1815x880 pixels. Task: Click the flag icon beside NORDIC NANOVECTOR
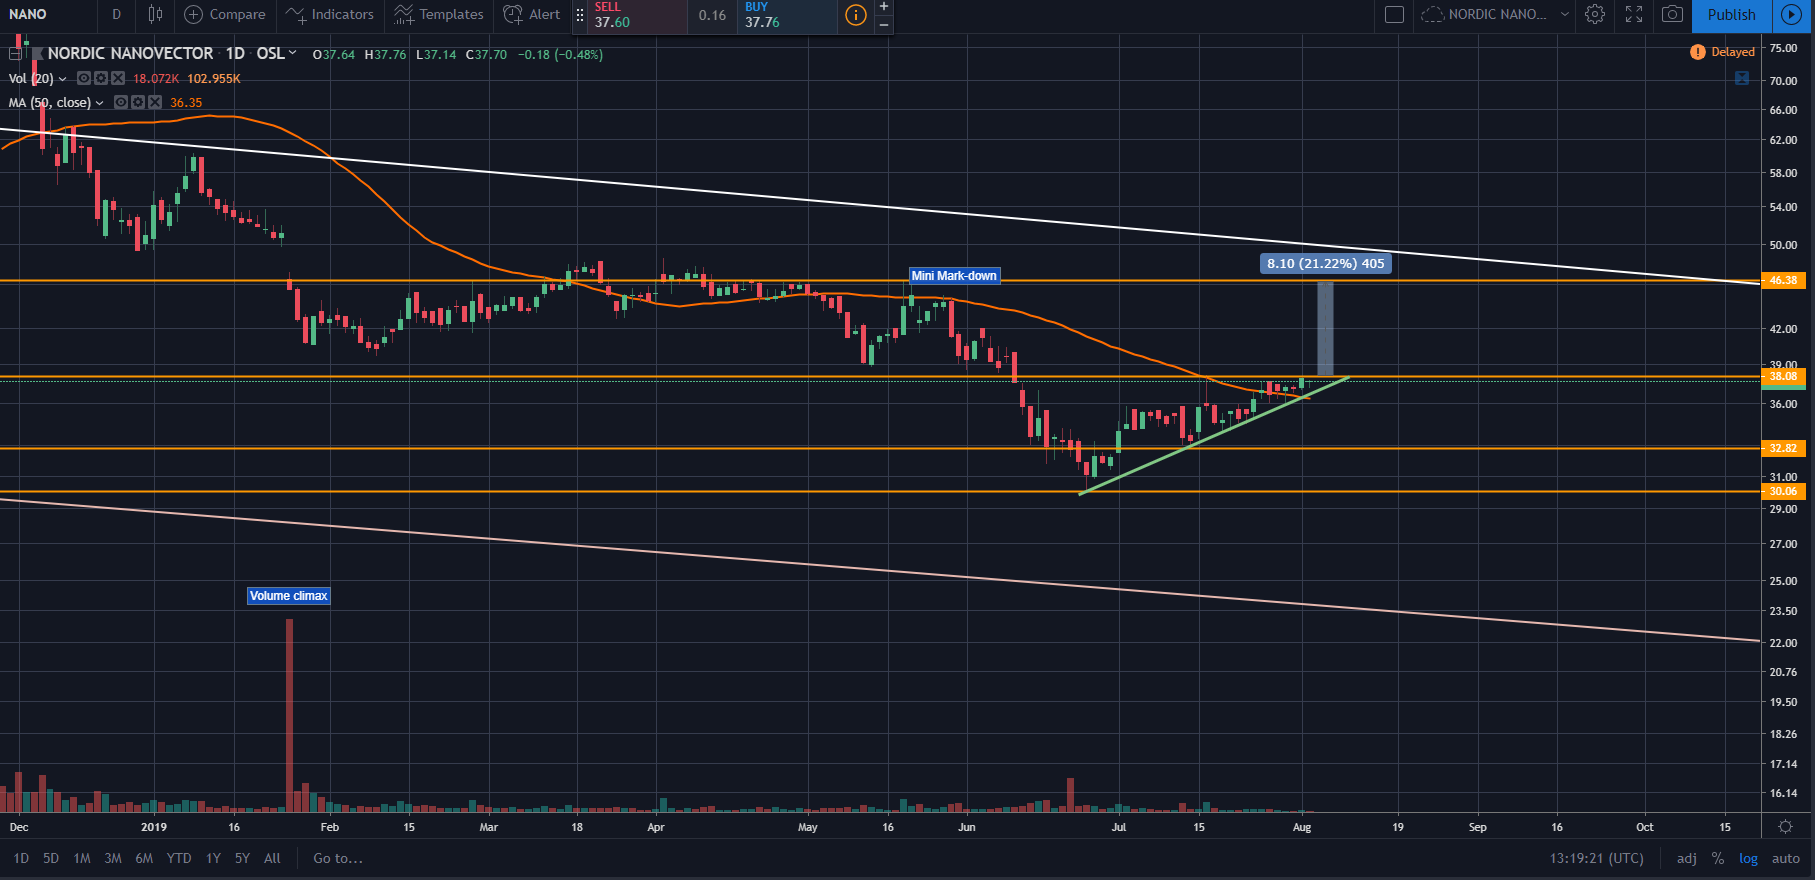coord(36,54)
